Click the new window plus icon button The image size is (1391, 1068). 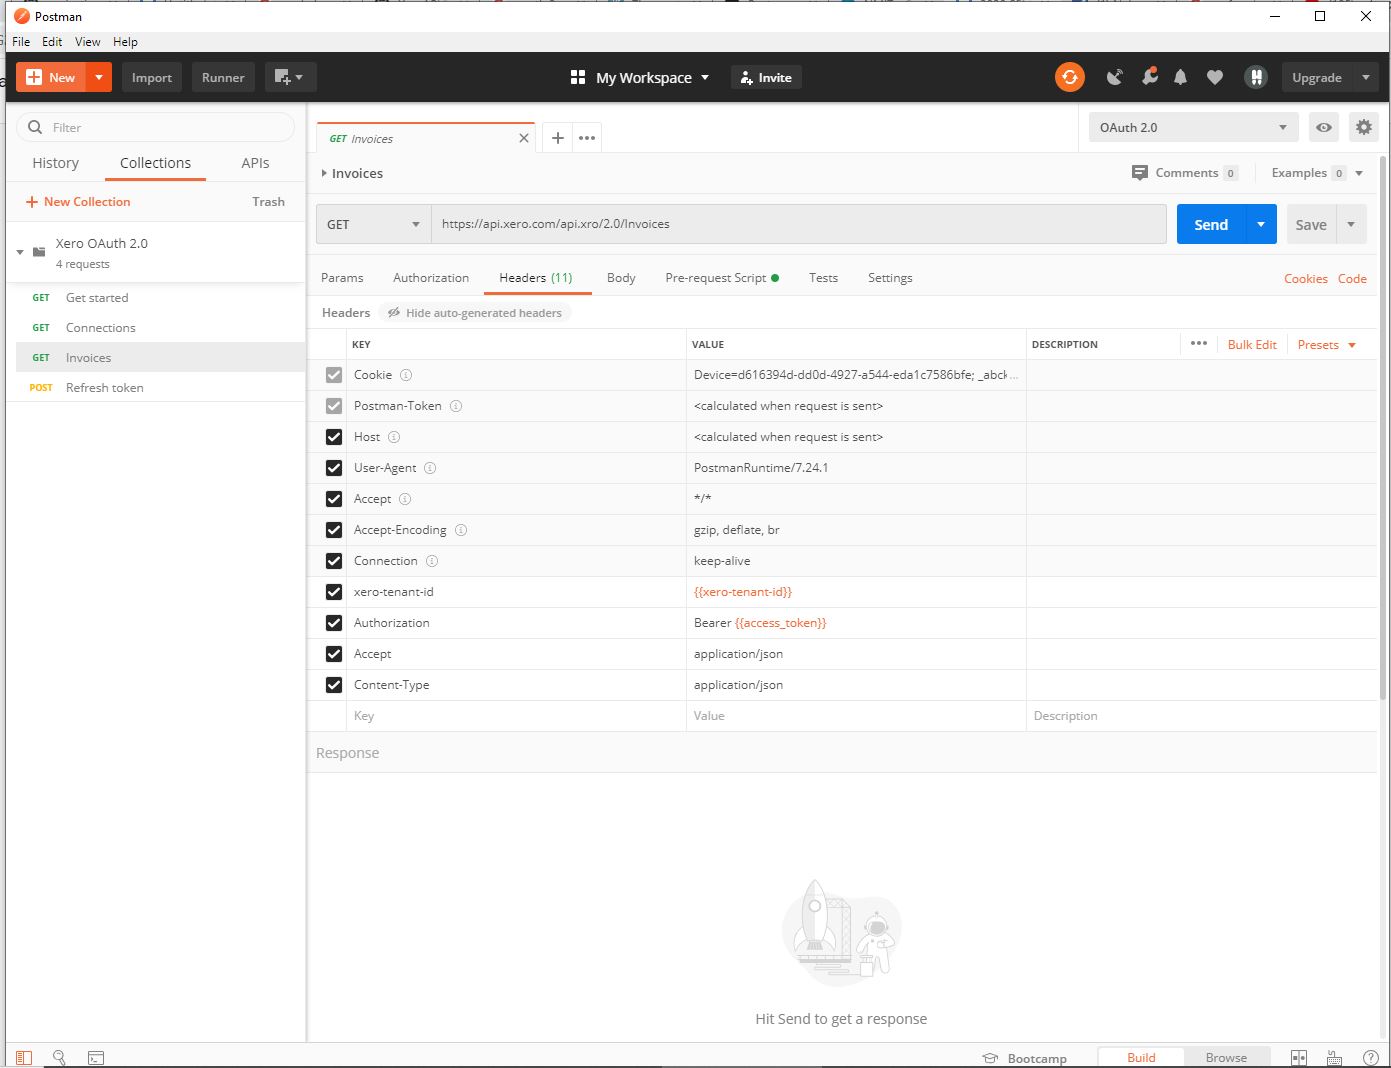290,77
